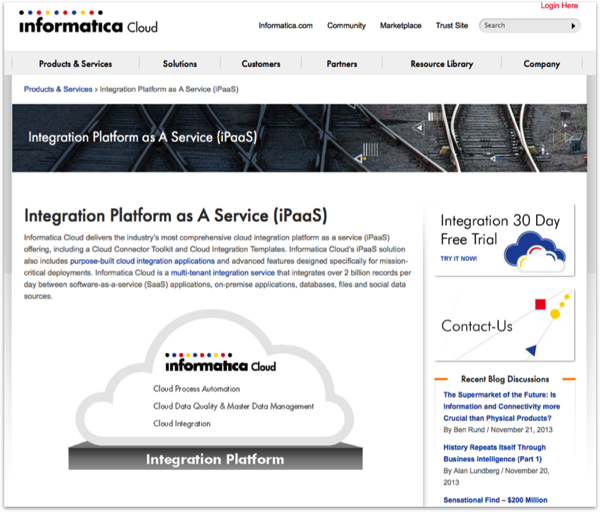Click Recent Blog Discussions heading
Viewport: 600px width, 512px height.
pyautogui.click(x=505, y=379)
